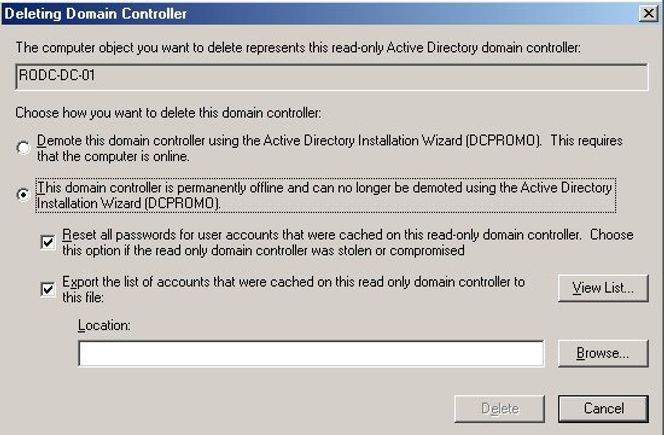Click the permanently offline option label text
664x435 pixels.
325,195
